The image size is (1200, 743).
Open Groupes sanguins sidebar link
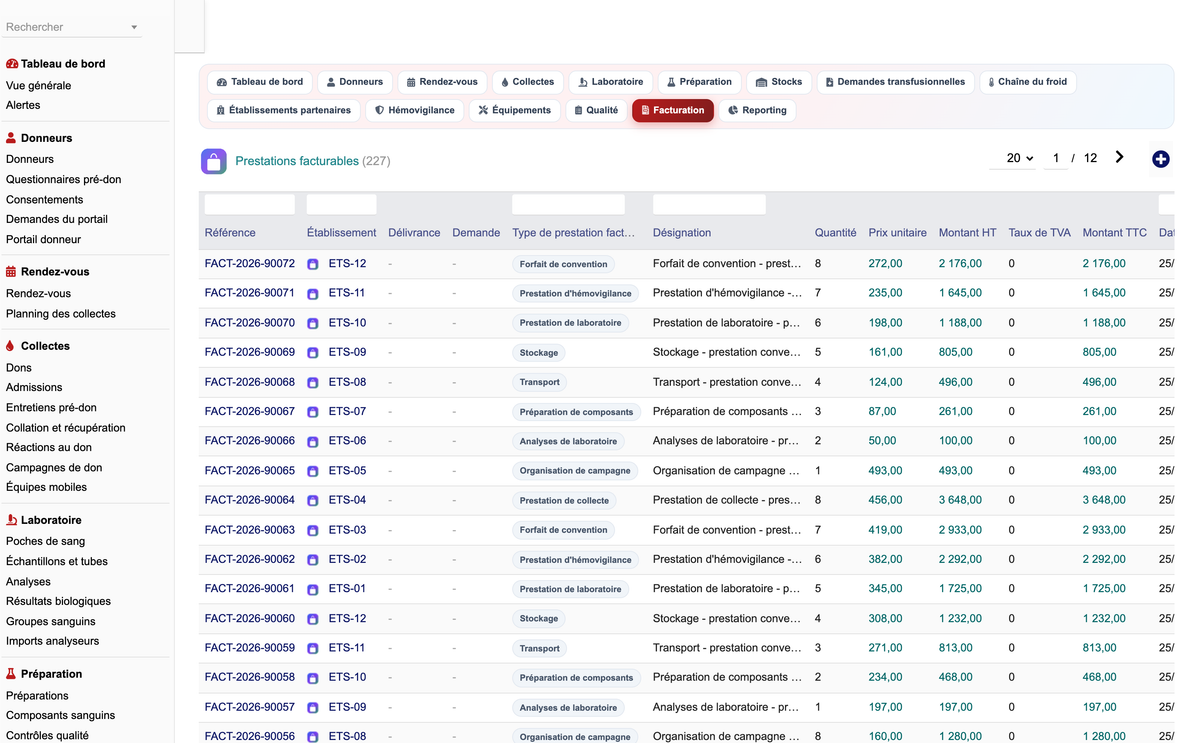[50, 622]
